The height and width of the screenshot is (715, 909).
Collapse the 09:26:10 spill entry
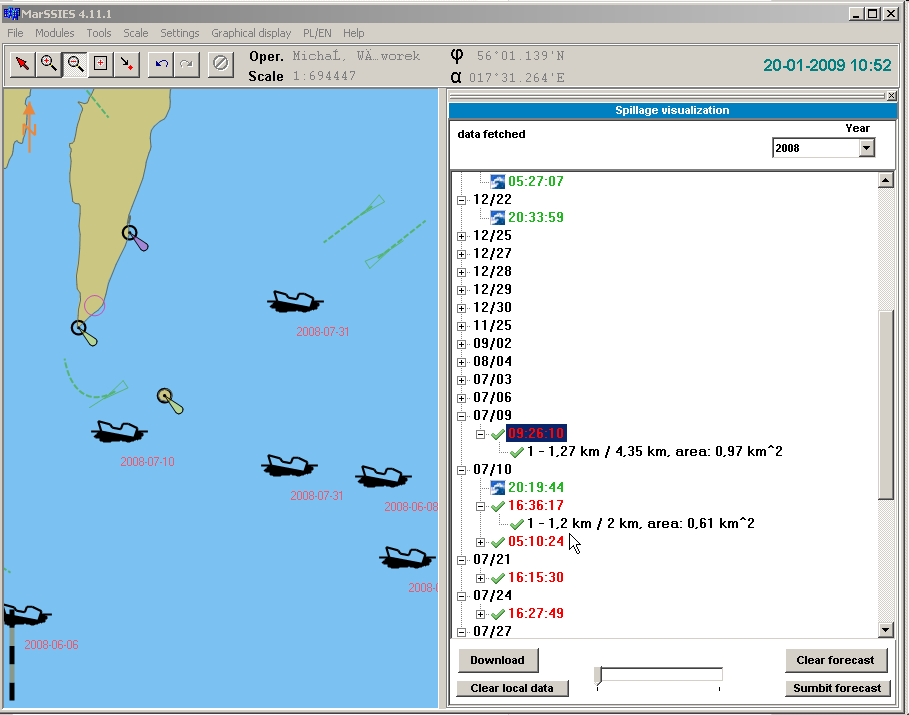coord(481,434)
